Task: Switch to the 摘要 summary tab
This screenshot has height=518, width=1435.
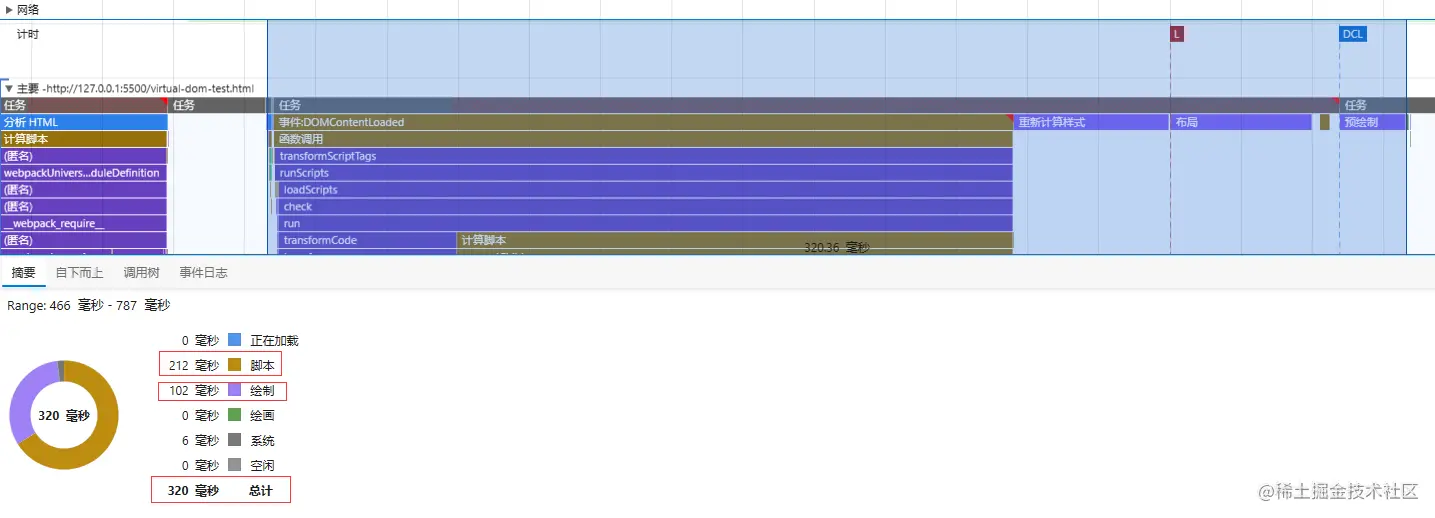Action: [x=23, y=272]
